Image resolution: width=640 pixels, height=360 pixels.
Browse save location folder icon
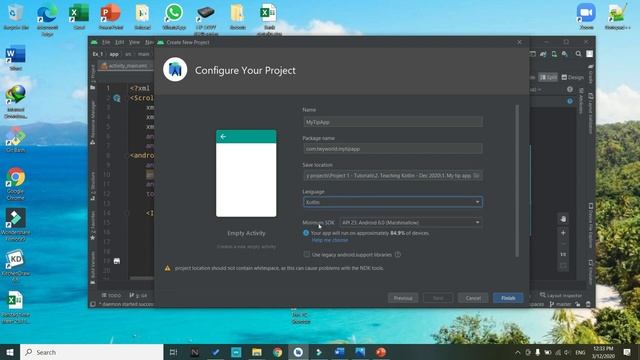(x=476, y=176)
